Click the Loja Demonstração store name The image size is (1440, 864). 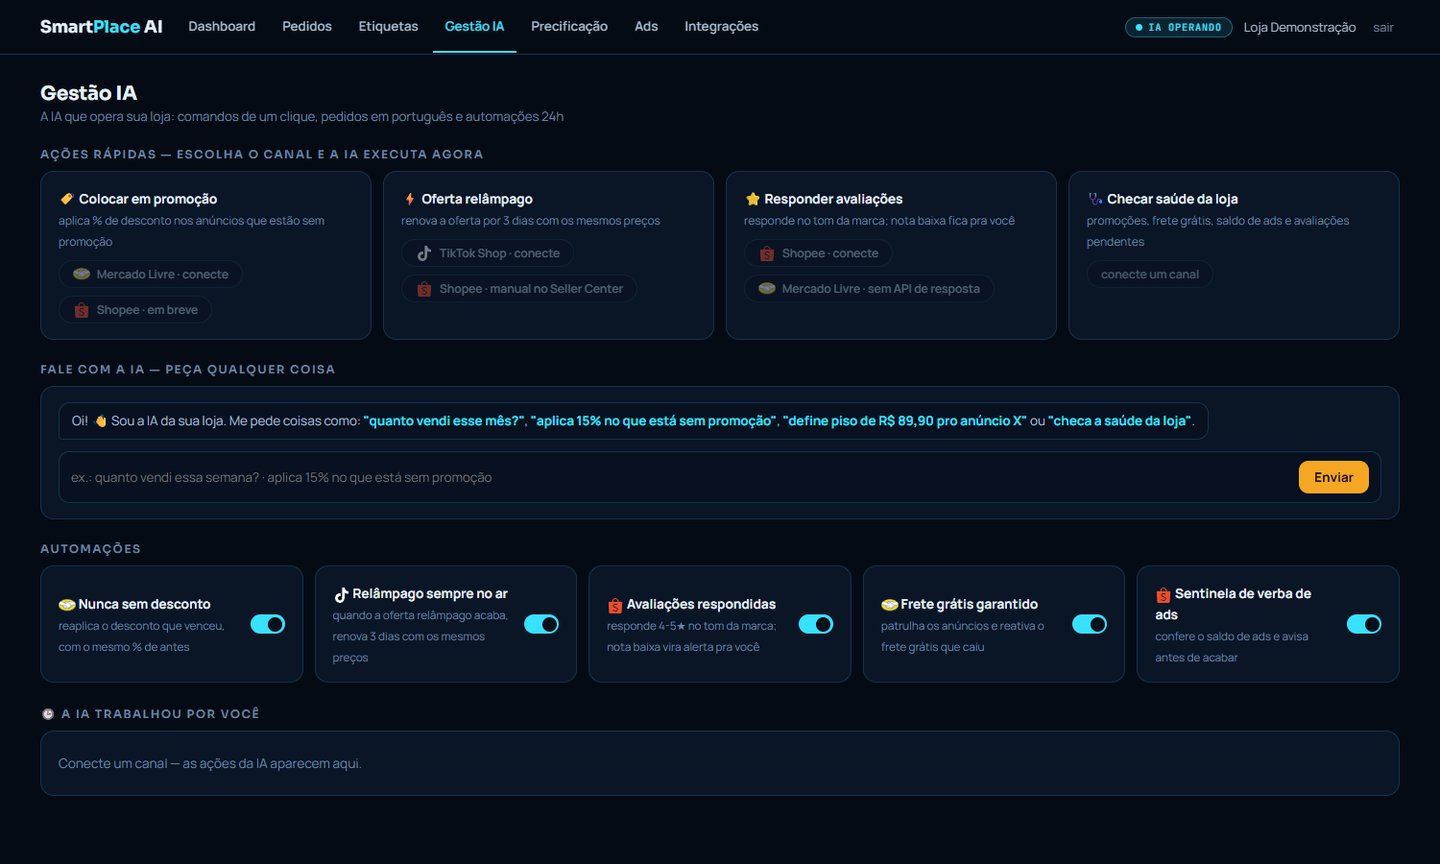tap(1299, 27)
